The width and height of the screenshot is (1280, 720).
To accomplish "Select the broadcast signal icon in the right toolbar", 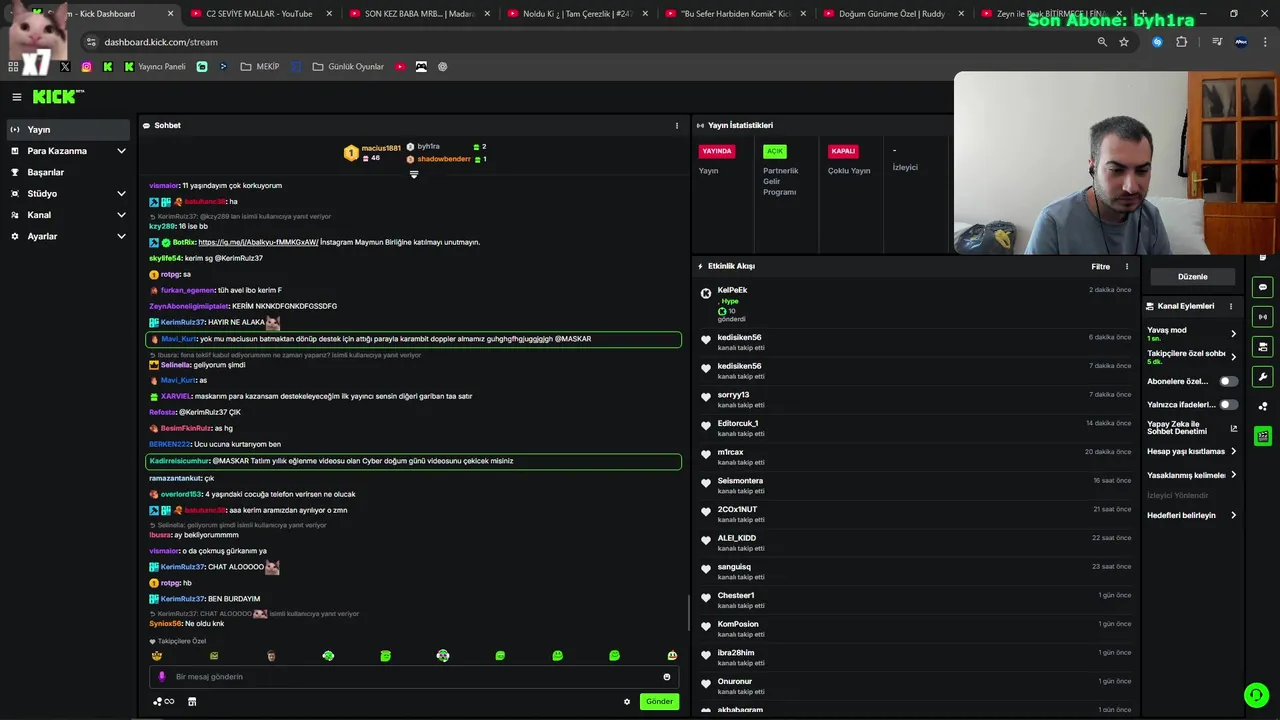I will click(1263, 317).
